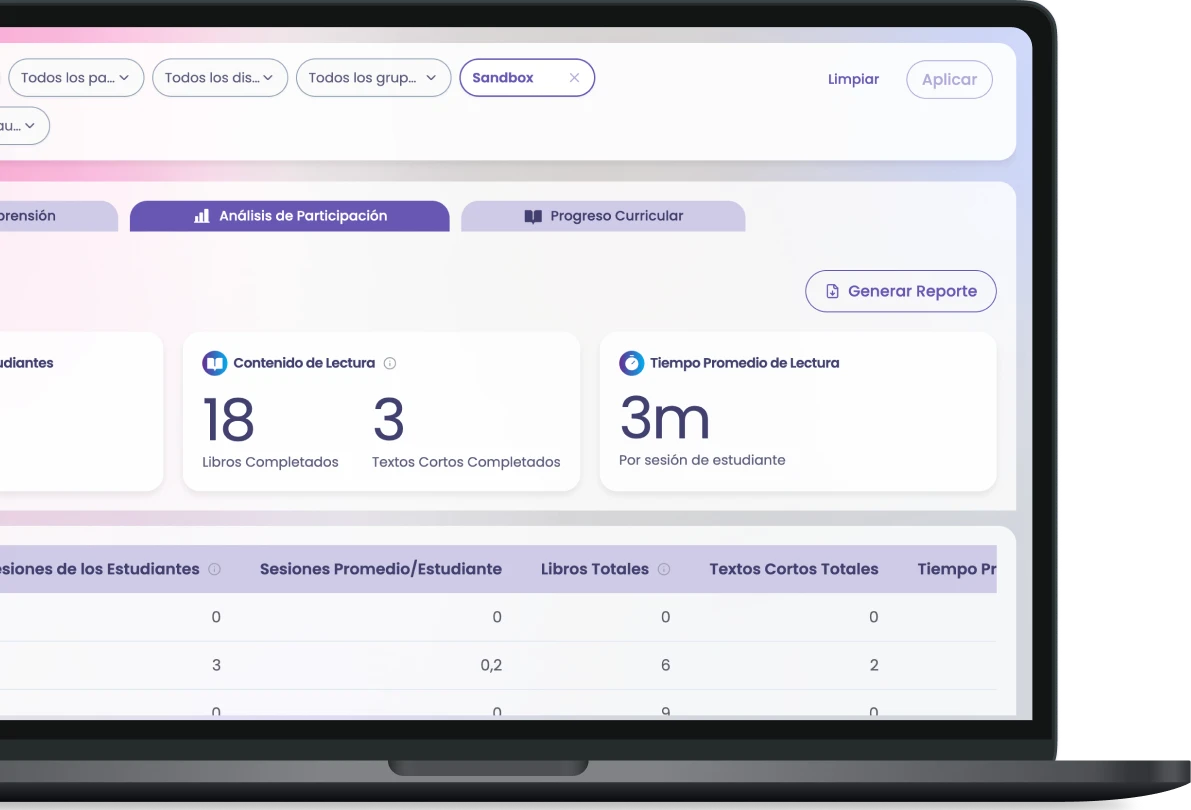Image resolution: width=1191 pixels, height=810 pixels.
Task: Click the info icon next to Sesiones de los Estudiantes
Action: 214,568
